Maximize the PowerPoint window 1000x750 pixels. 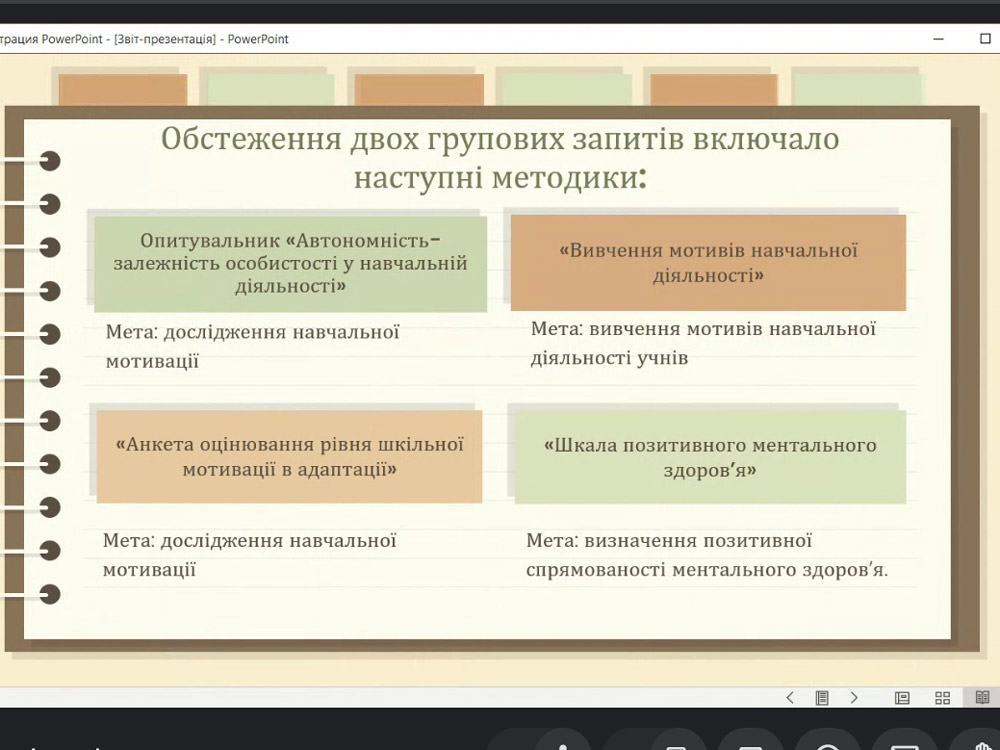pyautogui.click(x=985, y=39)
